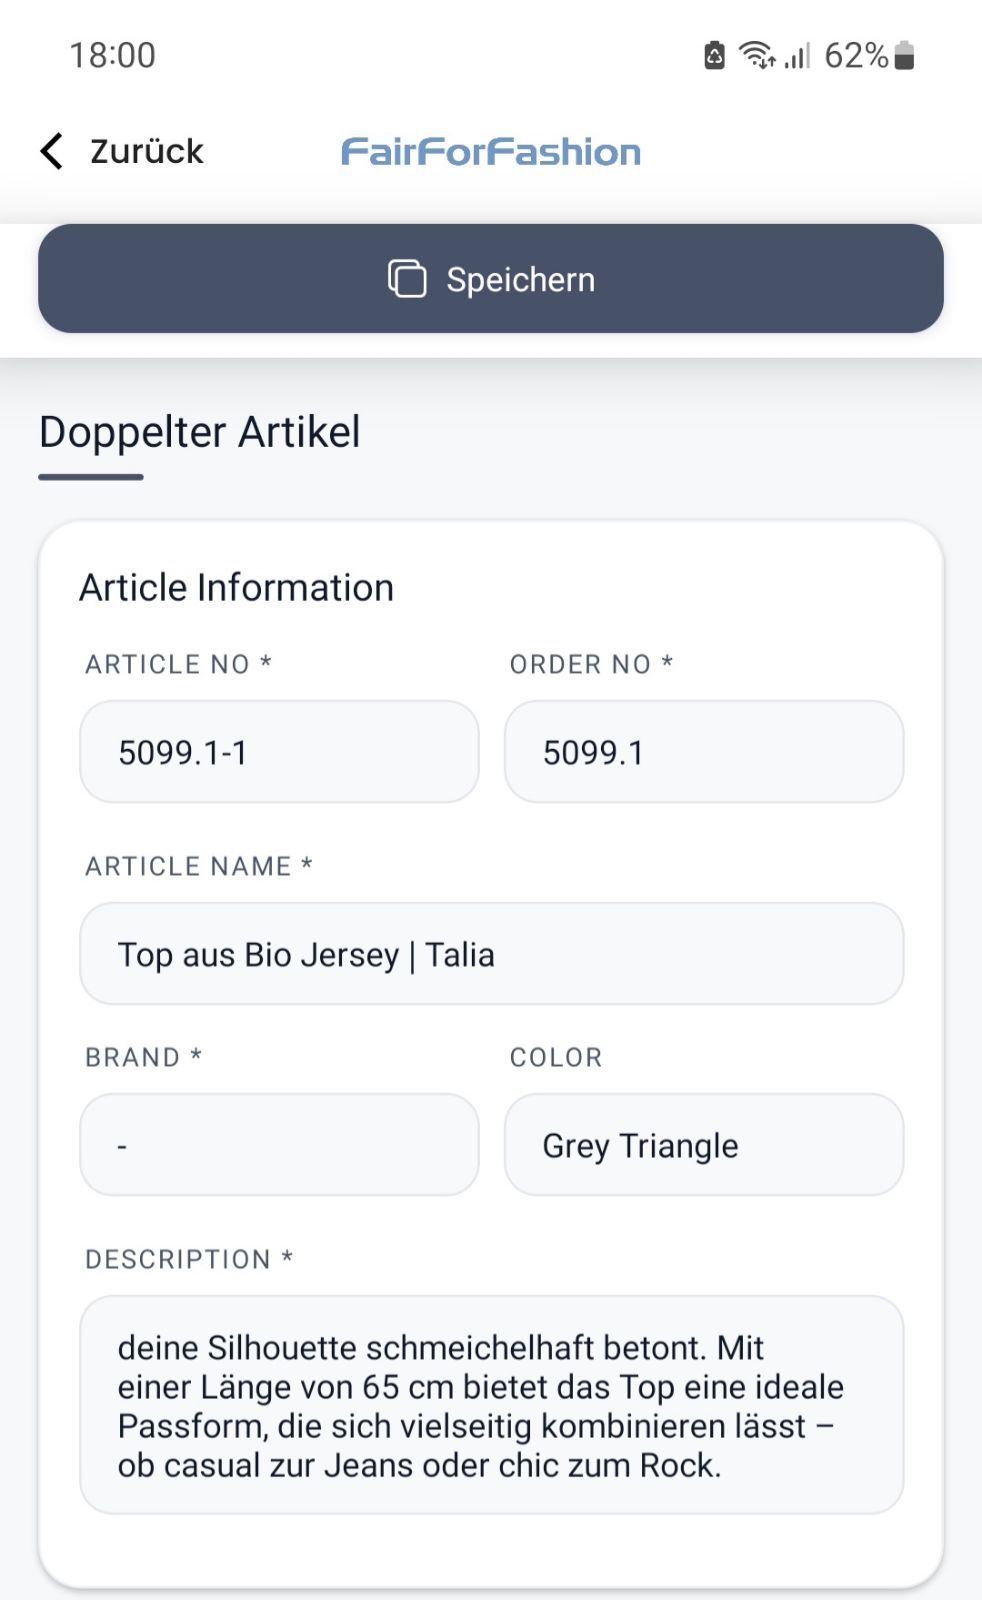Edit the Article Name field
The height and width of the screenshot is (1600, 982).
[x=492, y=954]
